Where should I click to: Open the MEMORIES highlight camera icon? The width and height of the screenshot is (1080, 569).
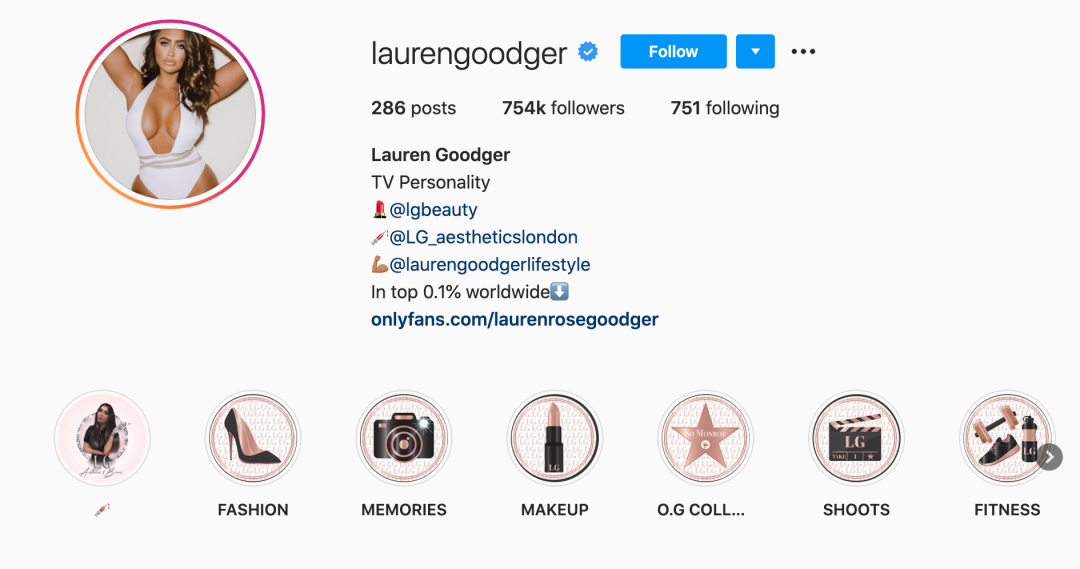pyautogui.click(x=404, y=438)
